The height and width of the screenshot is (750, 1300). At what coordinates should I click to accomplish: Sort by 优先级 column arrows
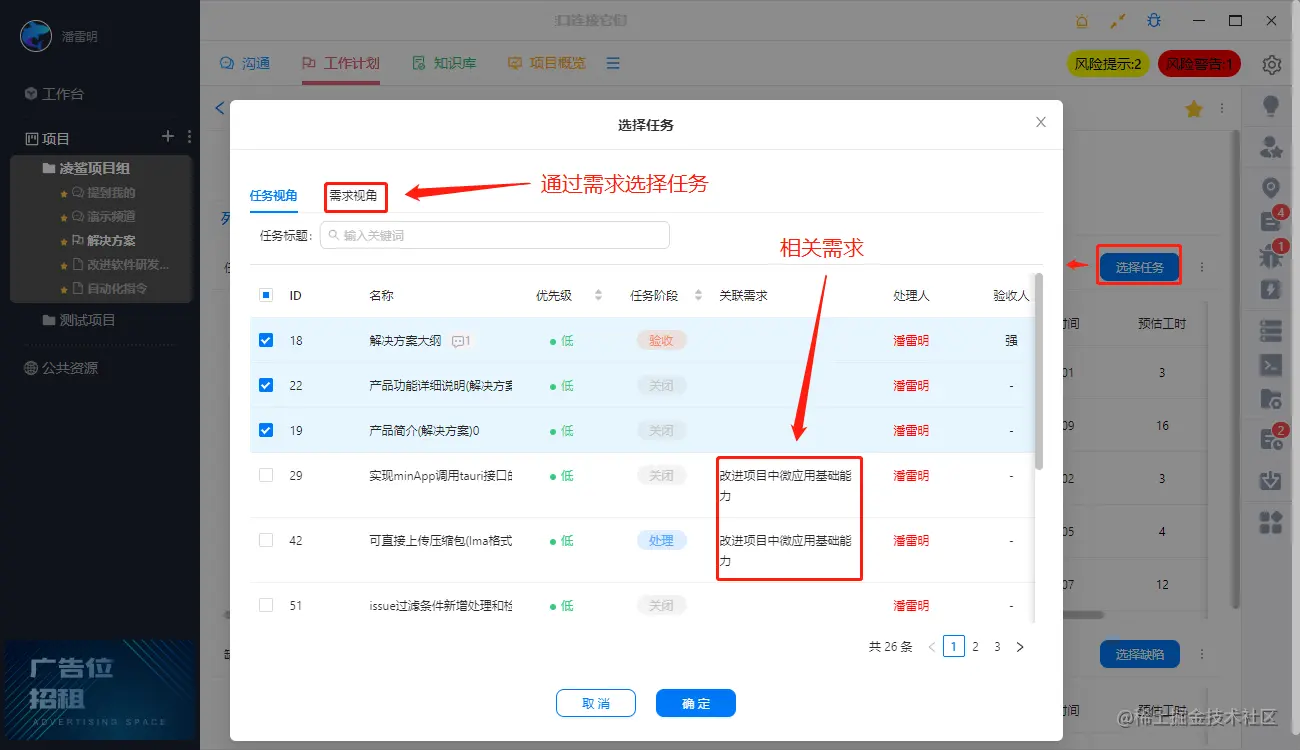pyautogui.click(x=598, y=295)
